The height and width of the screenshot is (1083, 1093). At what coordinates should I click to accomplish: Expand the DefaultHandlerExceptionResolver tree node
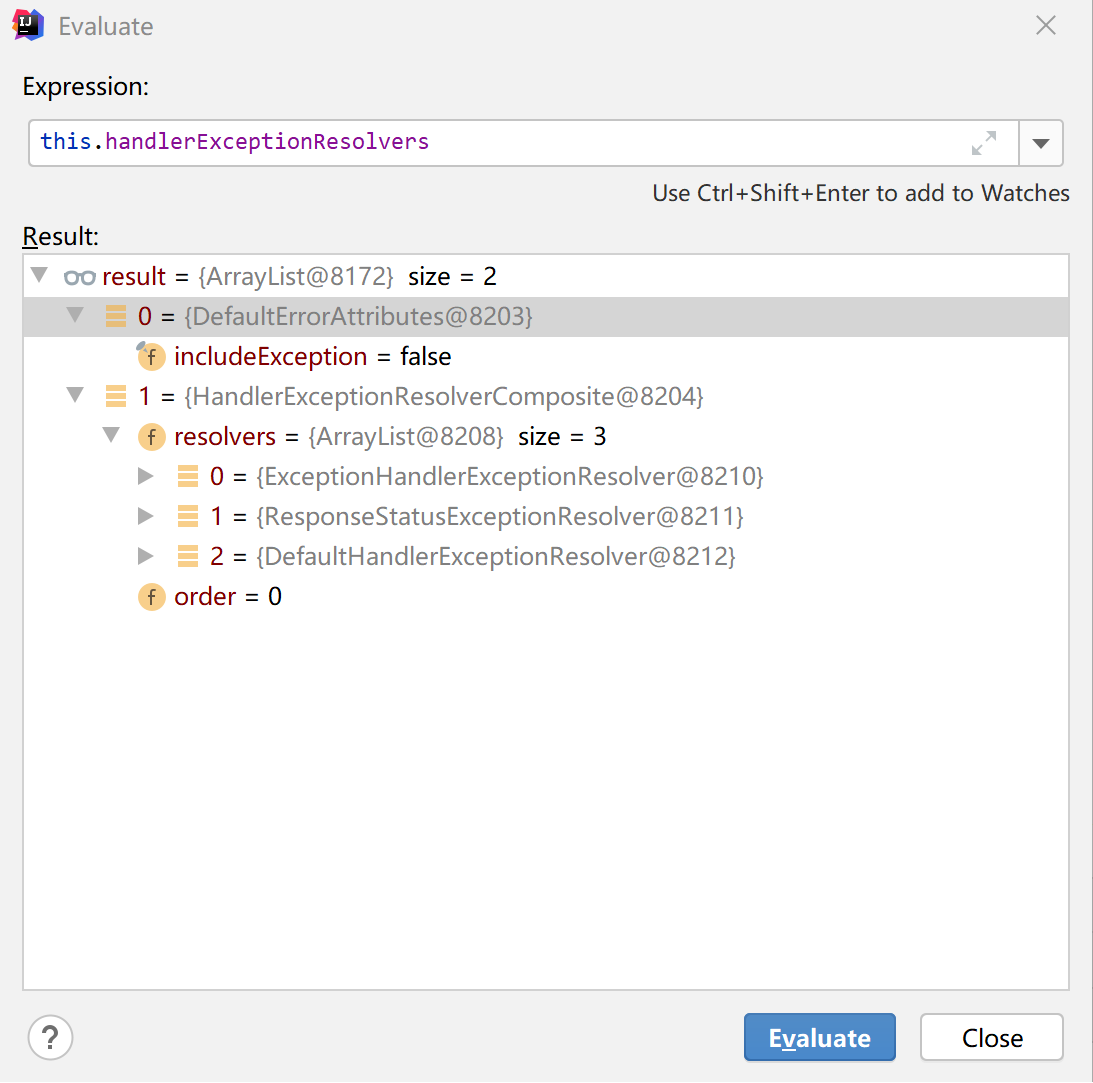click(147, 556)
